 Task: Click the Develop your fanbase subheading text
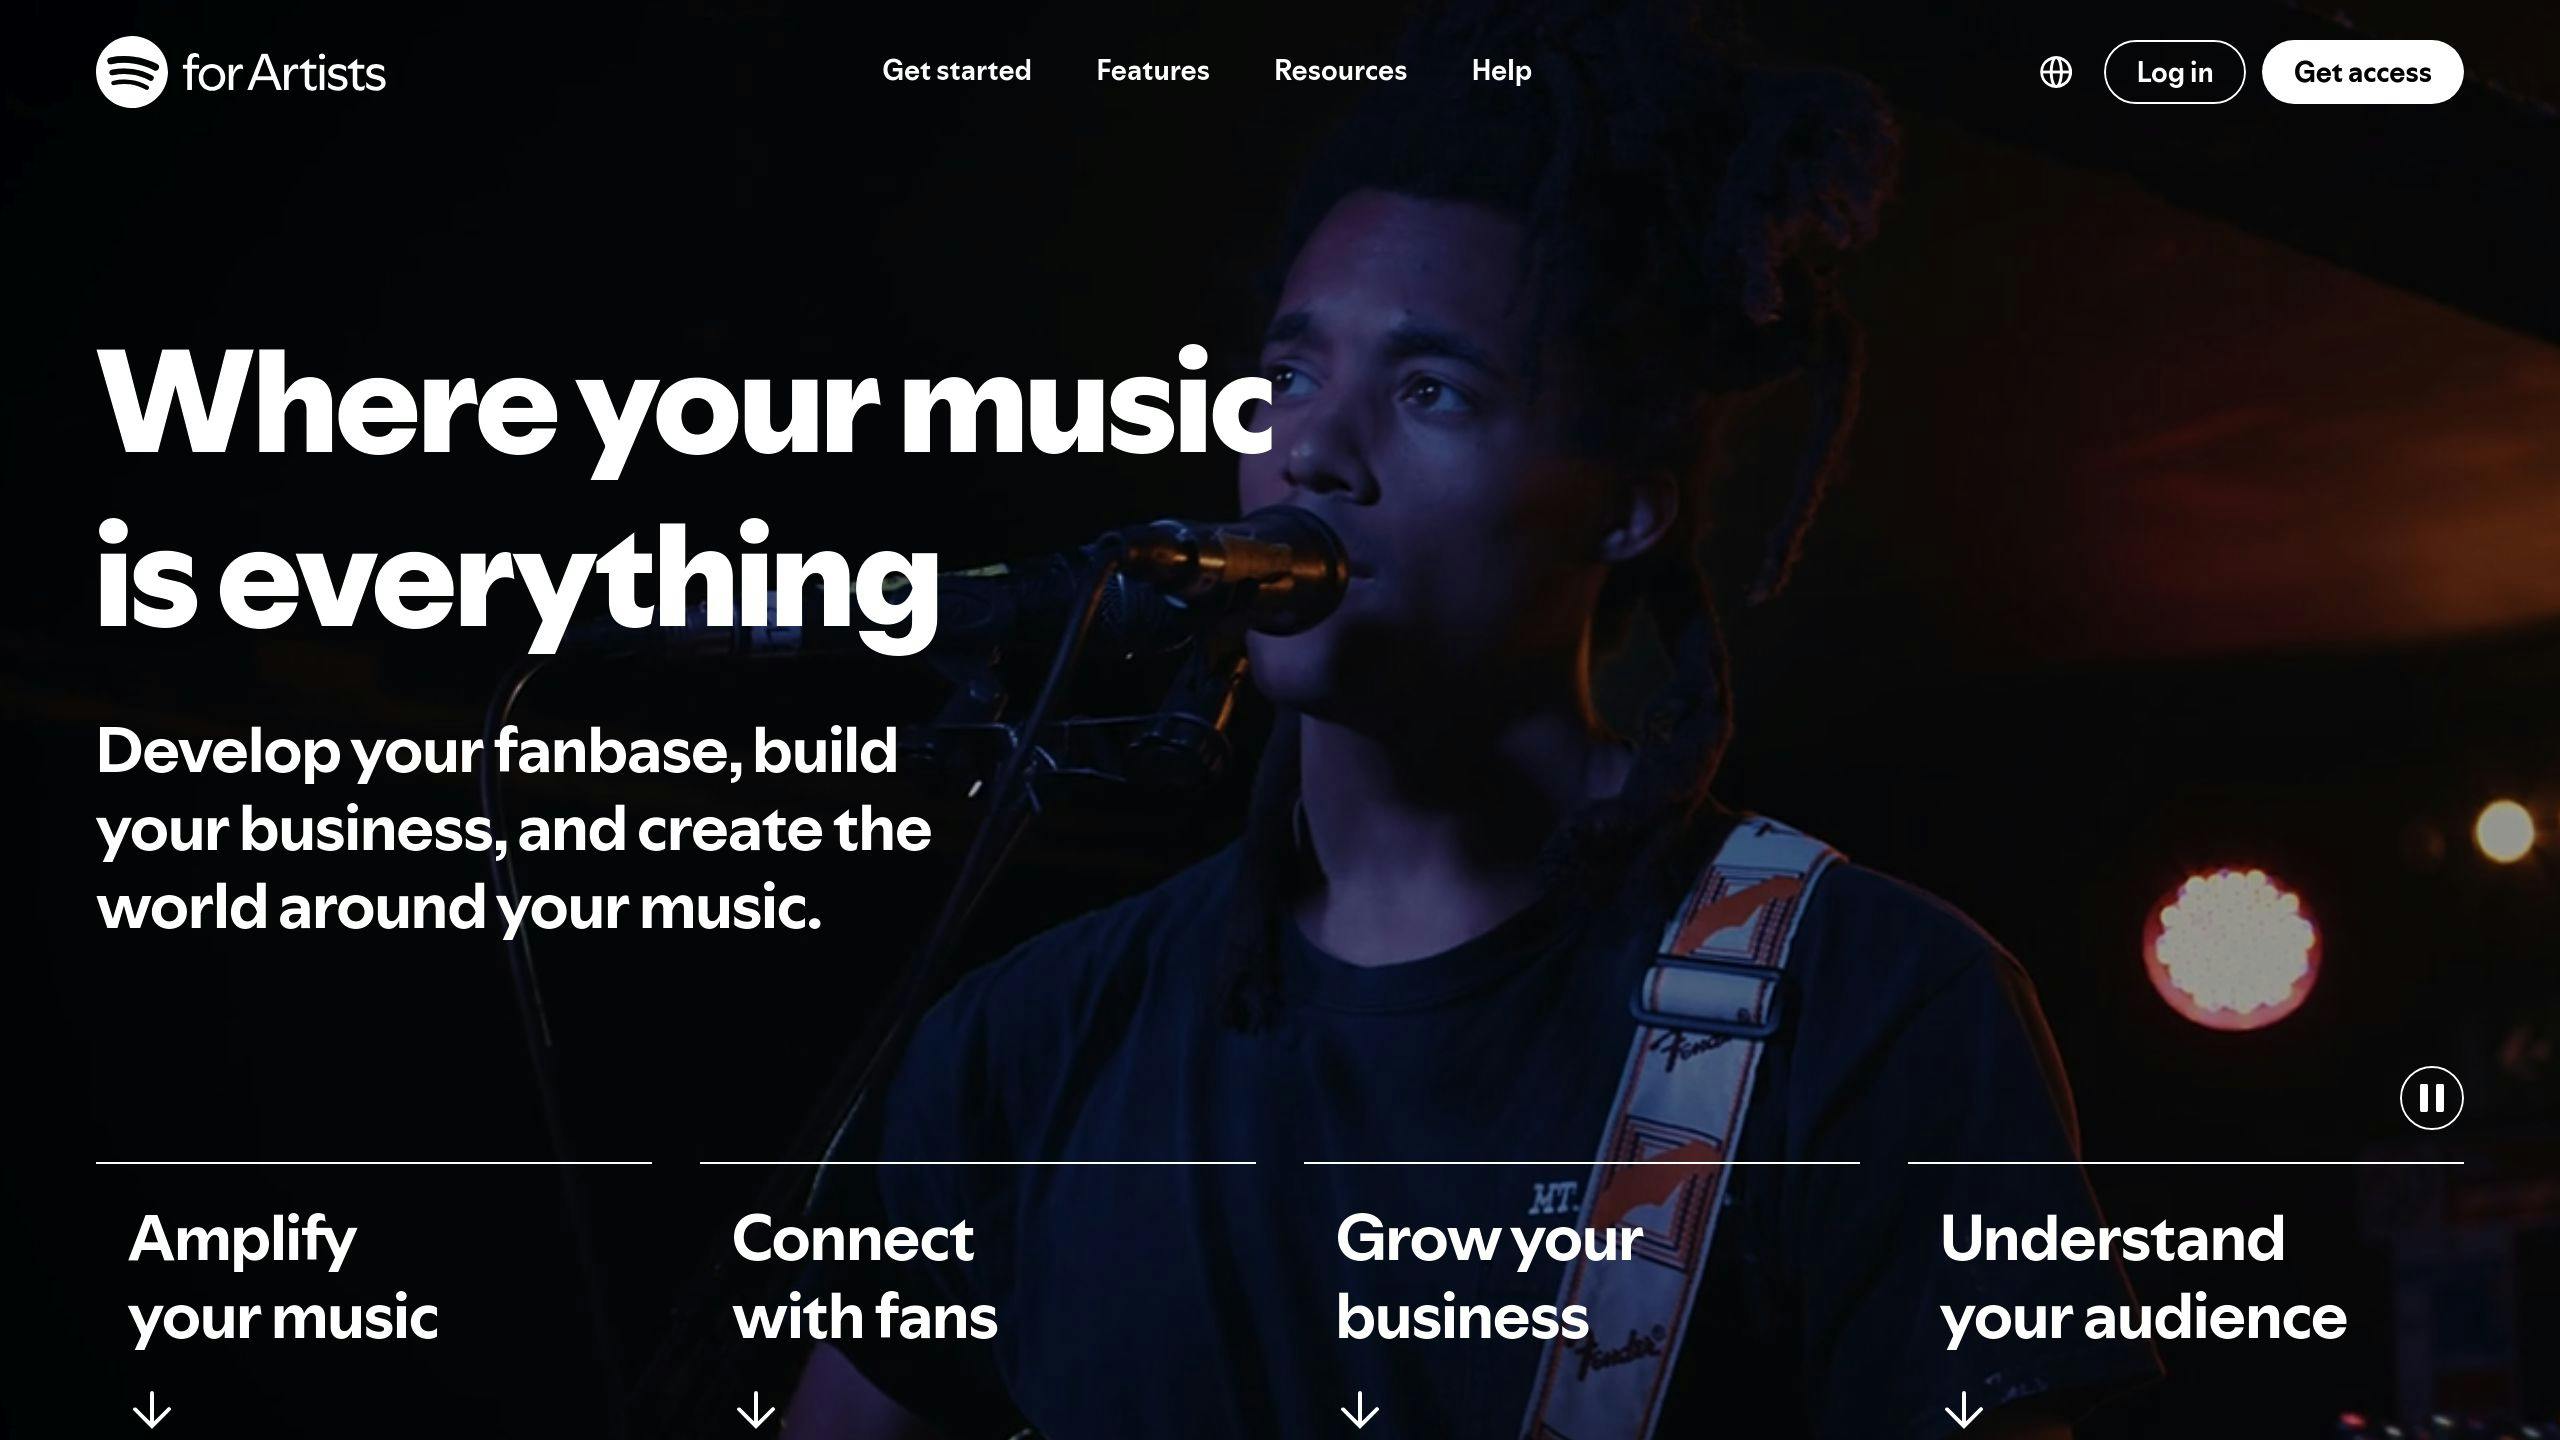pos(514,829)
